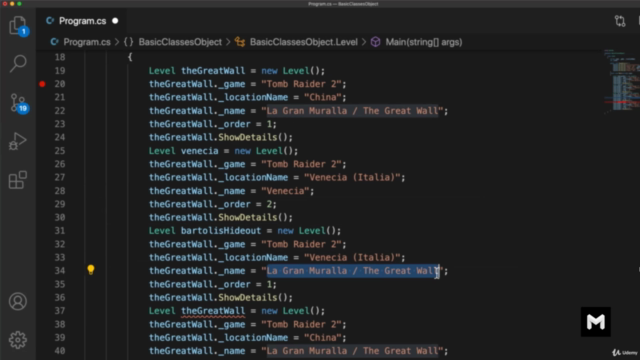Open the Run and Debug view
Image resolution: width=640 pixels, height=360 pixels.
[x=18, y=141]
